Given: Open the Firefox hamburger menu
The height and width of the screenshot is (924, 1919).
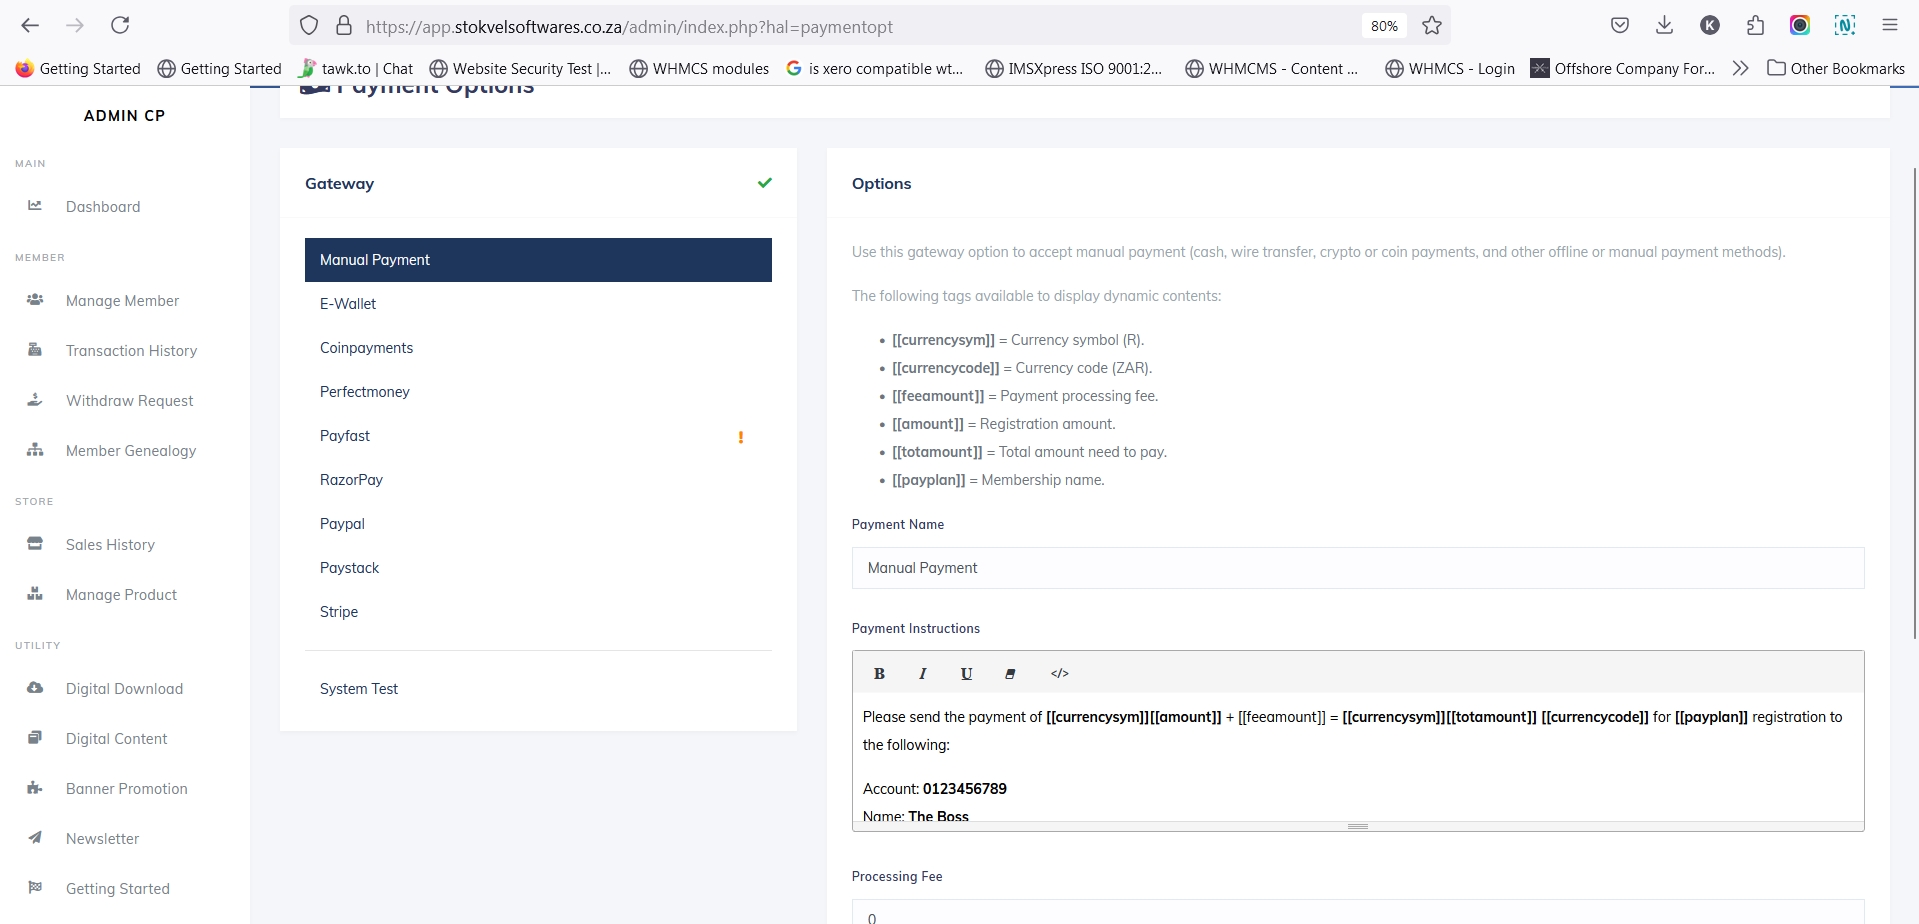Looking at the screenshot, I should tap(1890, 25).
